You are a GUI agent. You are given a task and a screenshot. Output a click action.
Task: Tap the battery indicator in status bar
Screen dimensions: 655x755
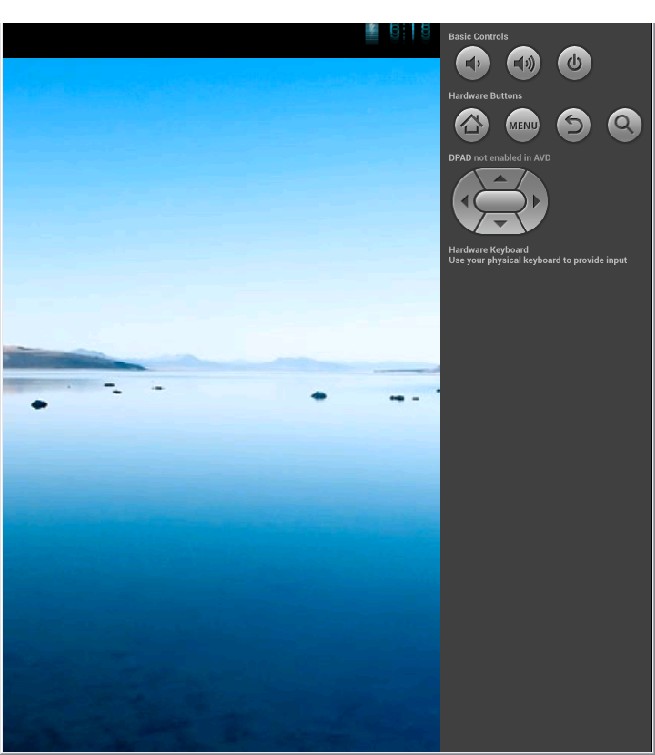372,33
